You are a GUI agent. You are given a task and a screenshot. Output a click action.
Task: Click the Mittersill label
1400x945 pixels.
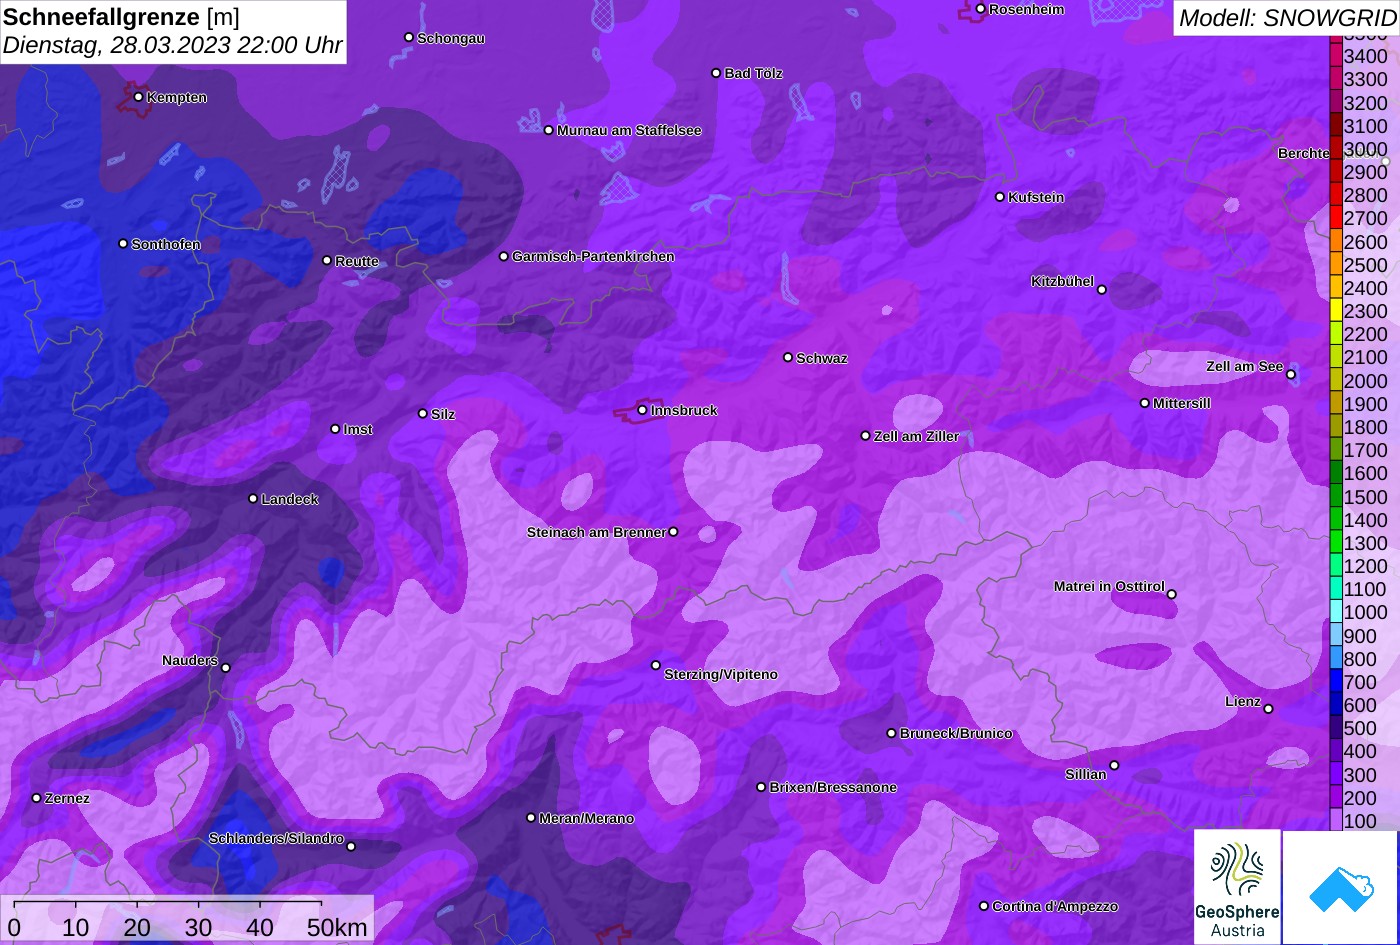click(1182, 404)
